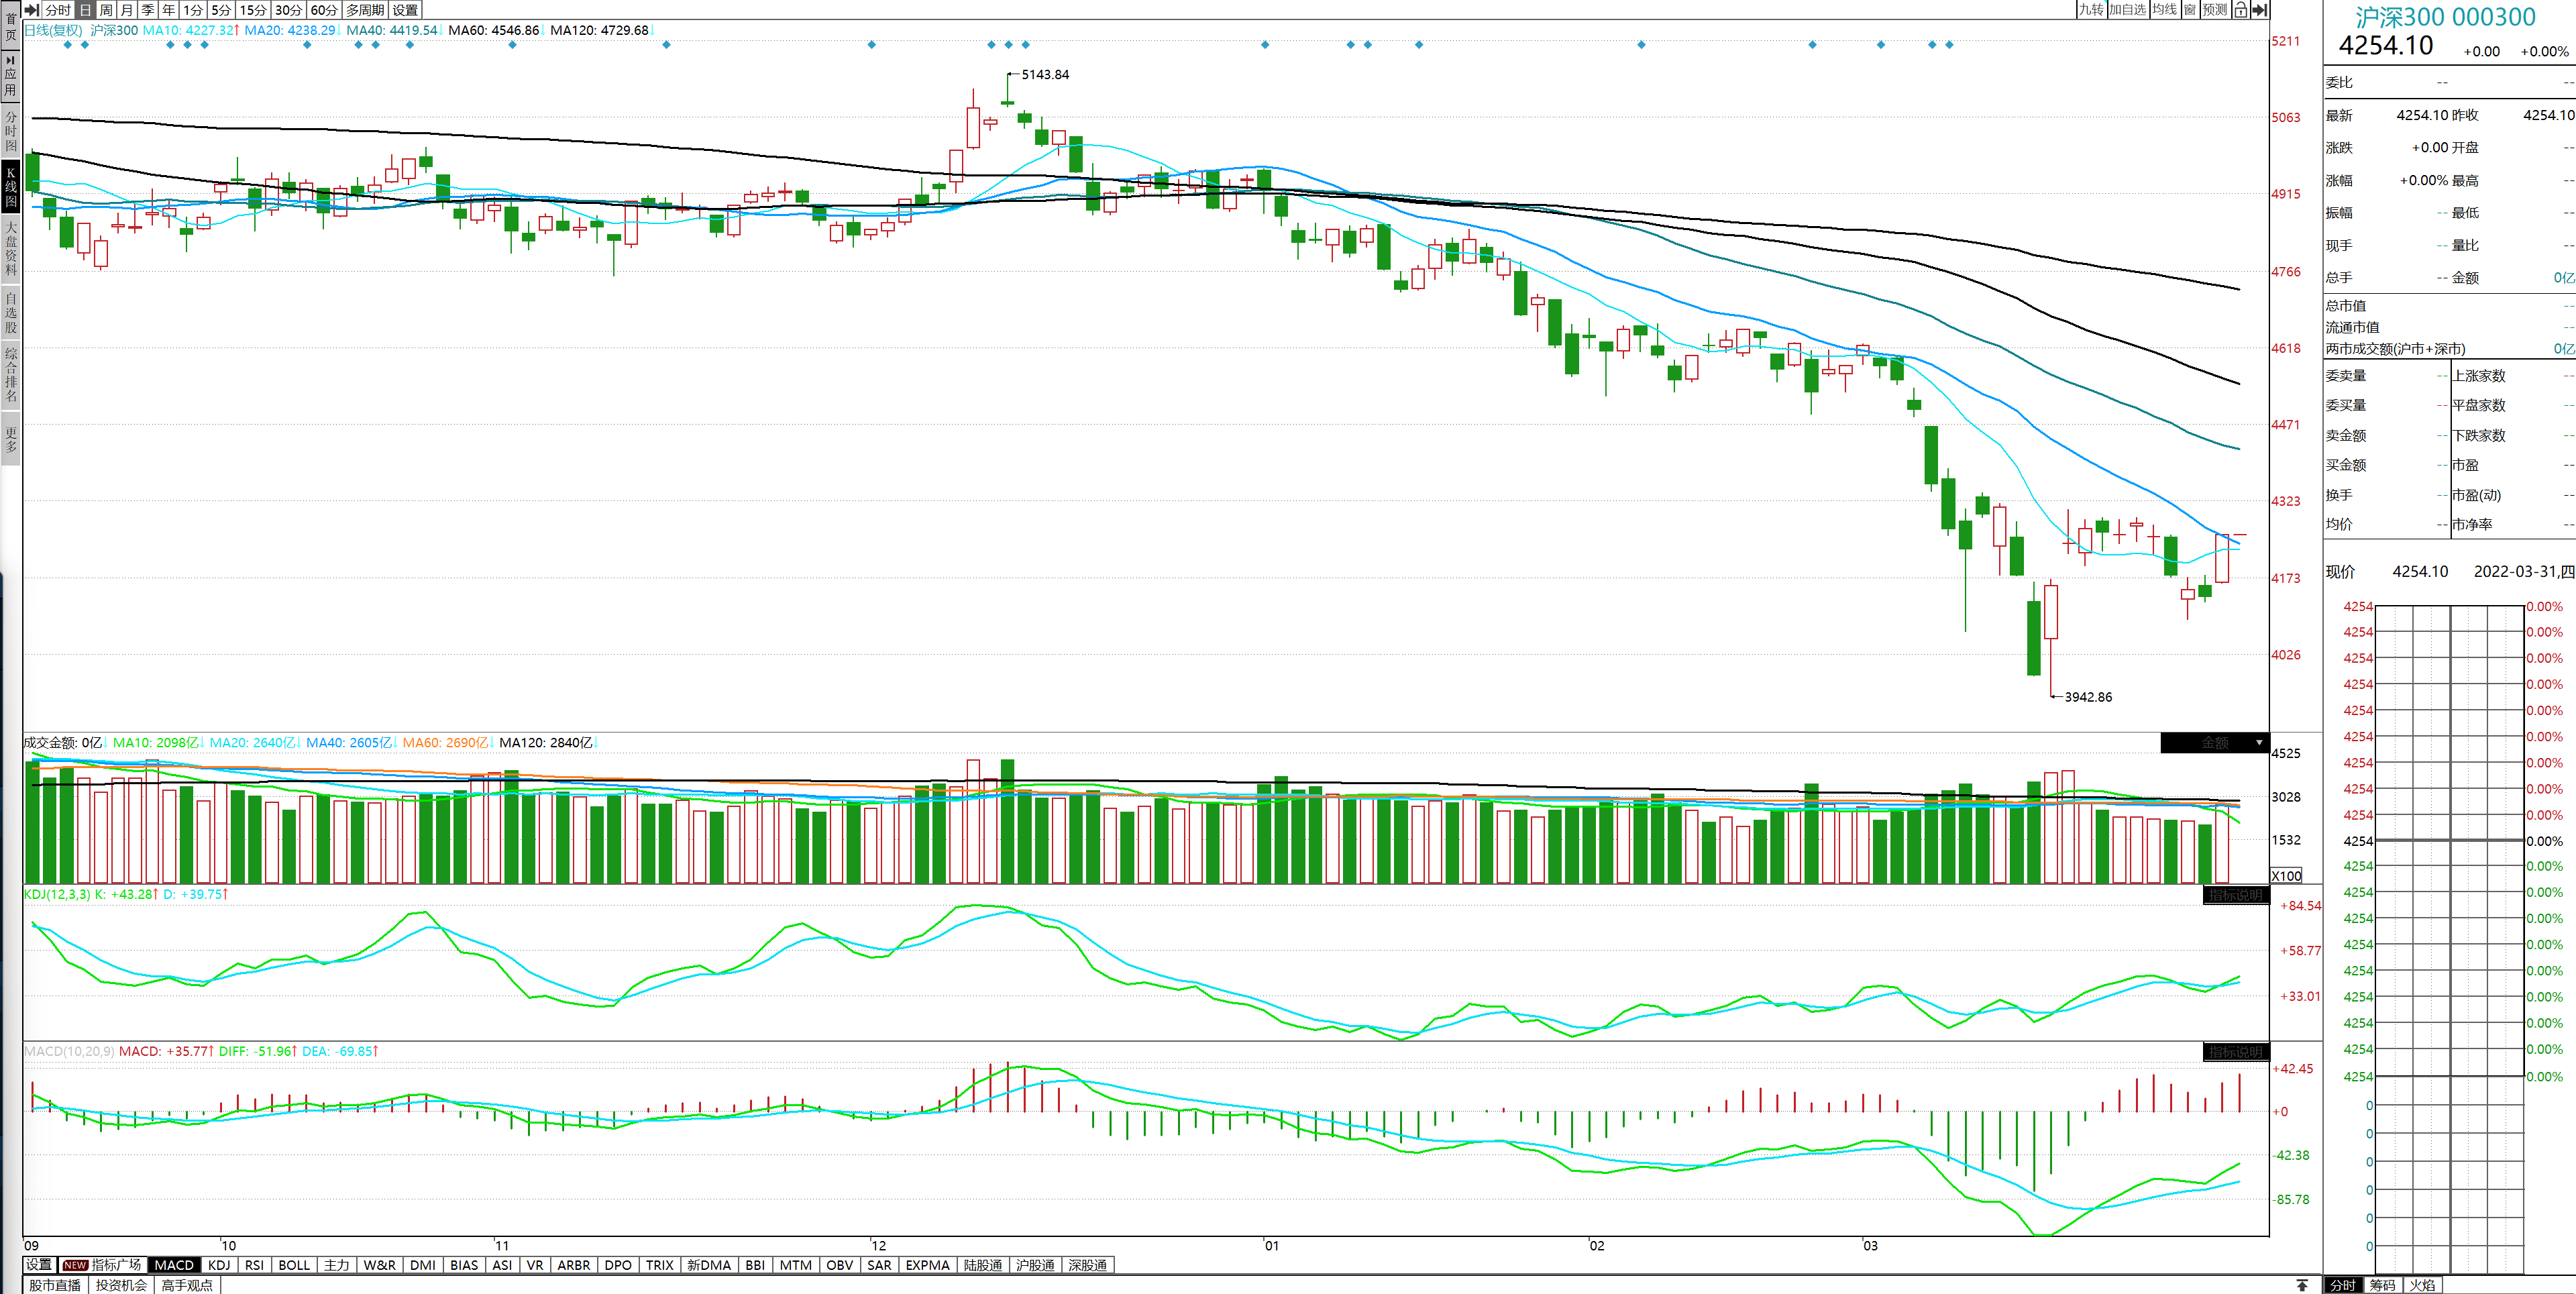Click the arrow icon left of 分时

[32, 10]
